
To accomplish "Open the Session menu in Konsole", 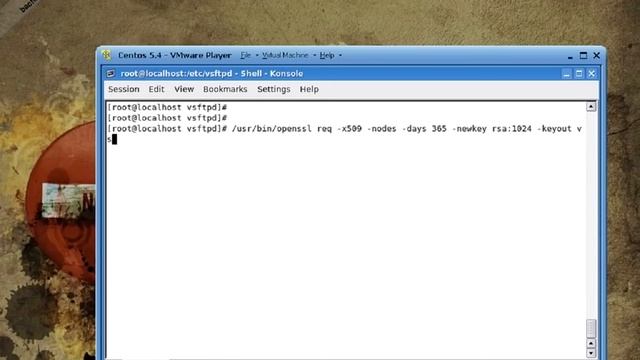I will [124, 89].
